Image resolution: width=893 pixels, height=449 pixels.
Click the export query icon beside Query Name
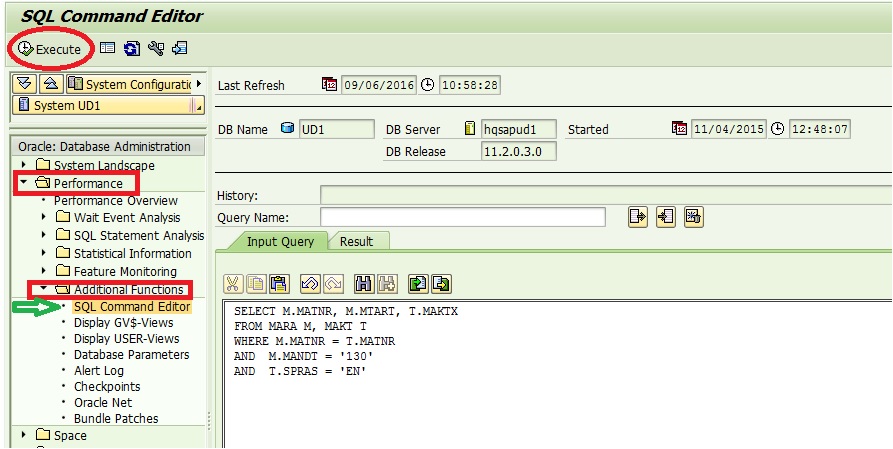[x=638, y=217]
